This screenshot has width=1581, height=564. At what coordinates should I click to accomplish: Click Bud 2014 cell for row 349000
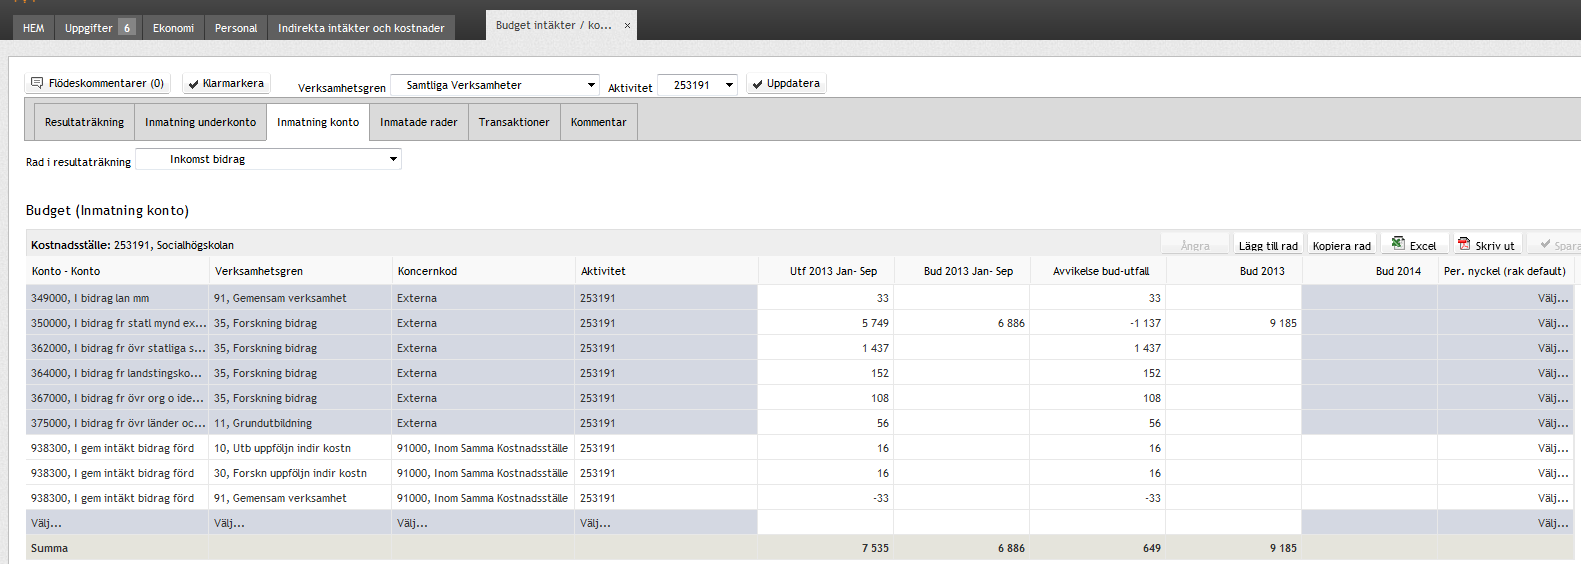(1369, 298)
